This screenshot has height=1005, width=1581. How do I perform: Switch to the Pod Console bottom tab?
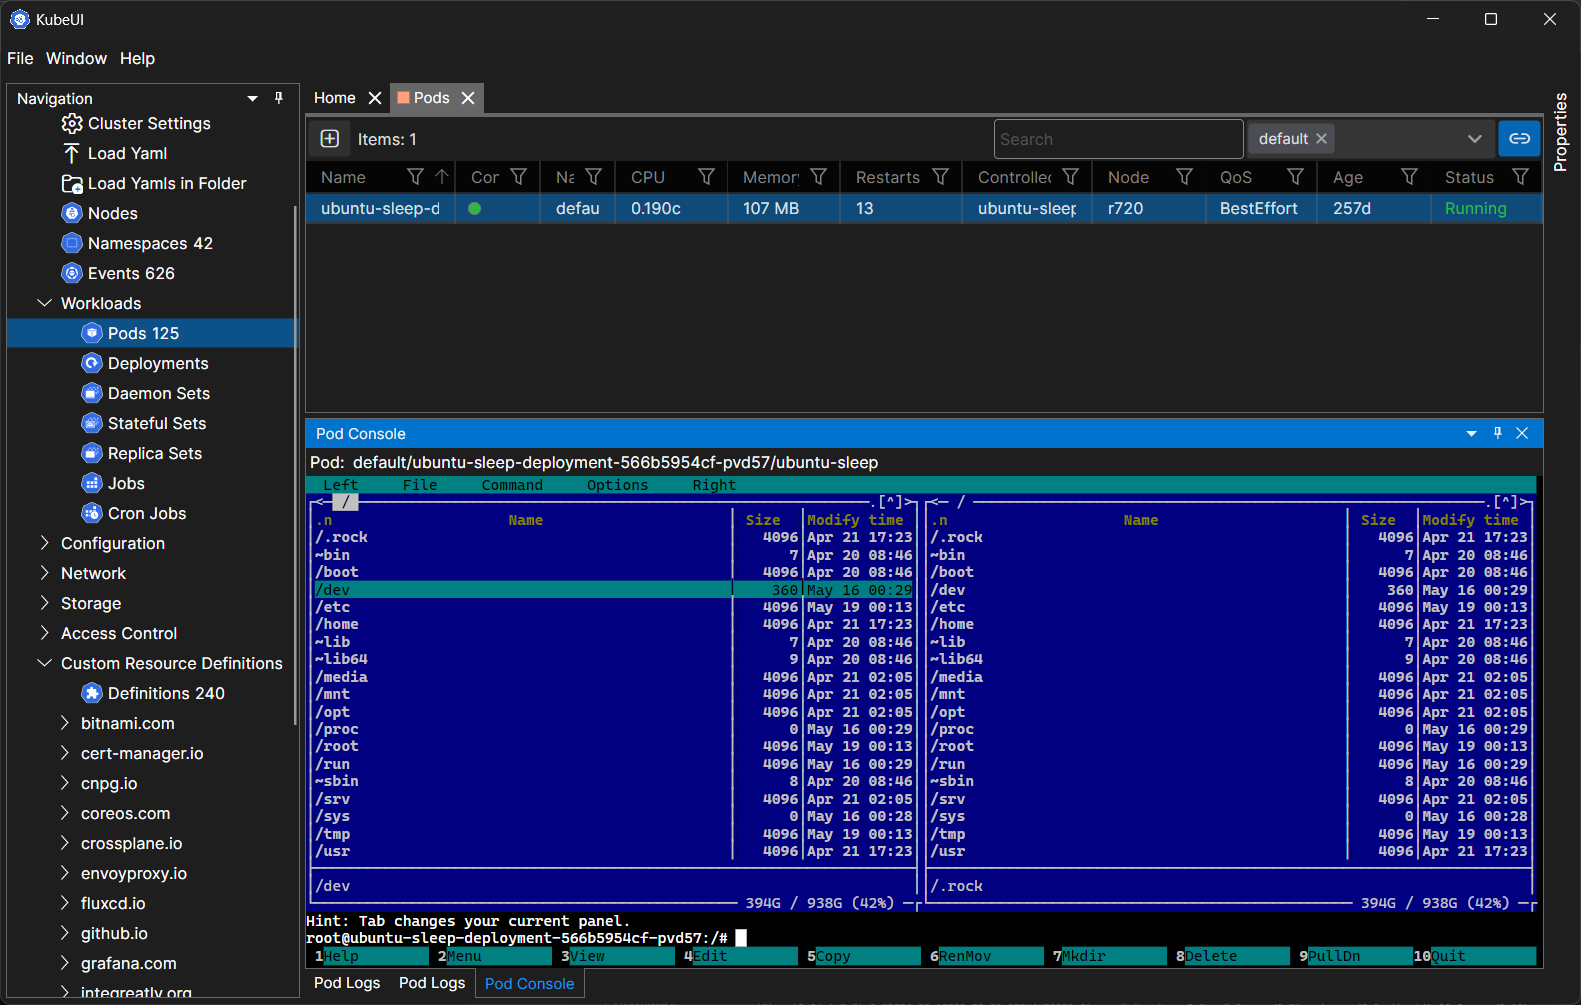pyautogui.click(x=529, y=984)
